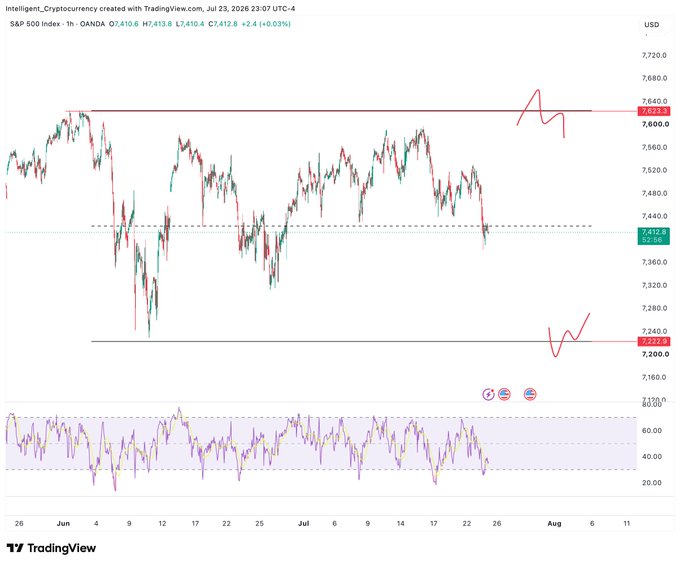The height and width of the screenshot is (565, 680).
Task: Click the Aug date label on time axis
Action: [x=554, y=523]
